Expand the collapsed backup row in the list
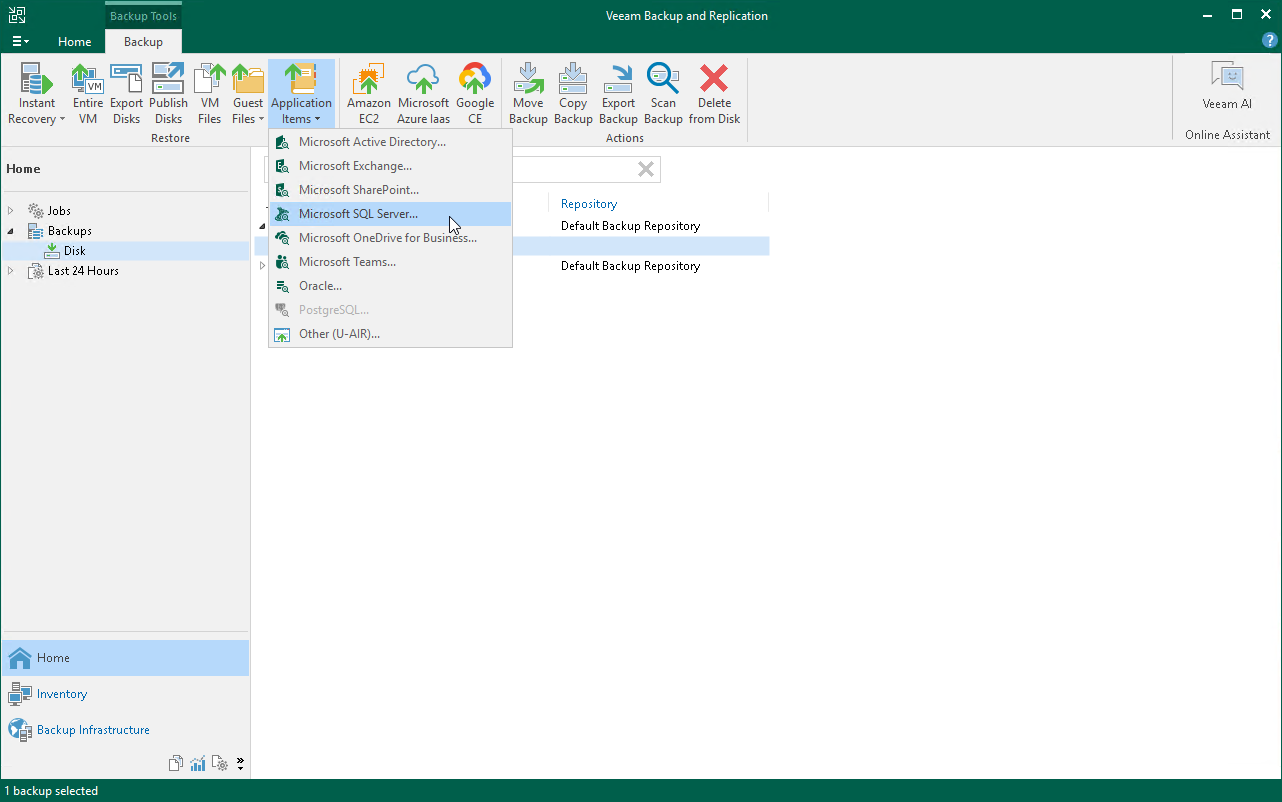The height and width of the screenshot is (802, 1282). click(x=262, y=266)
